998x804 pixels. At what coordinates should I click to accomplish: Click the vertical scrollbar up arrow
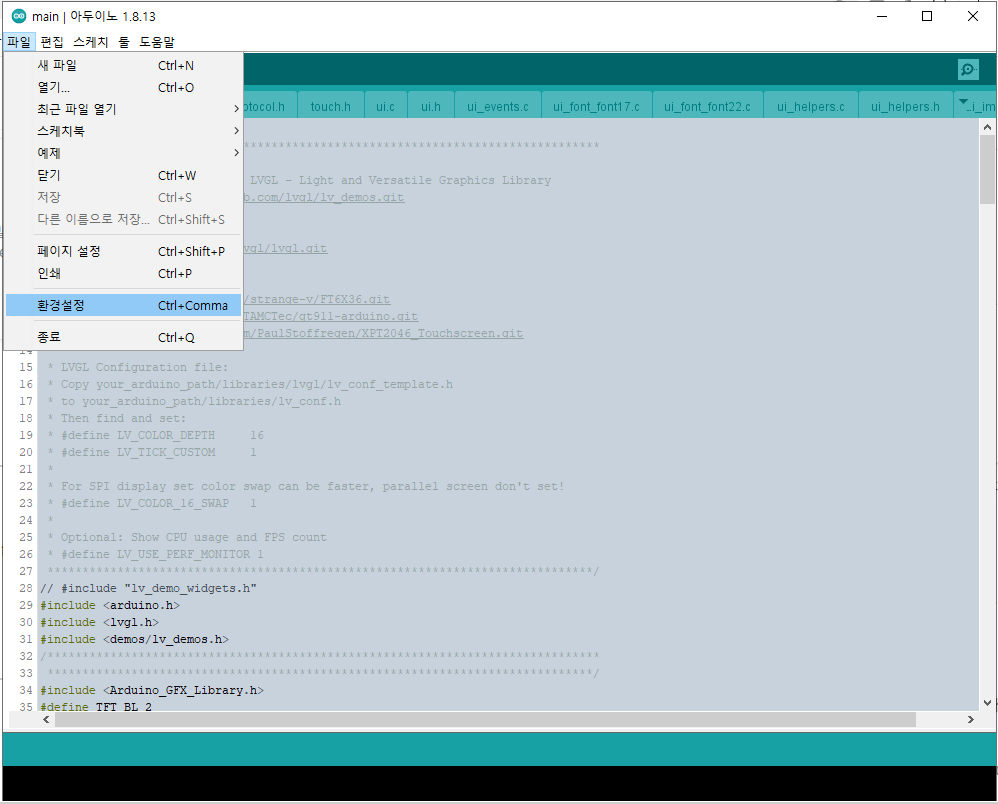987,127
